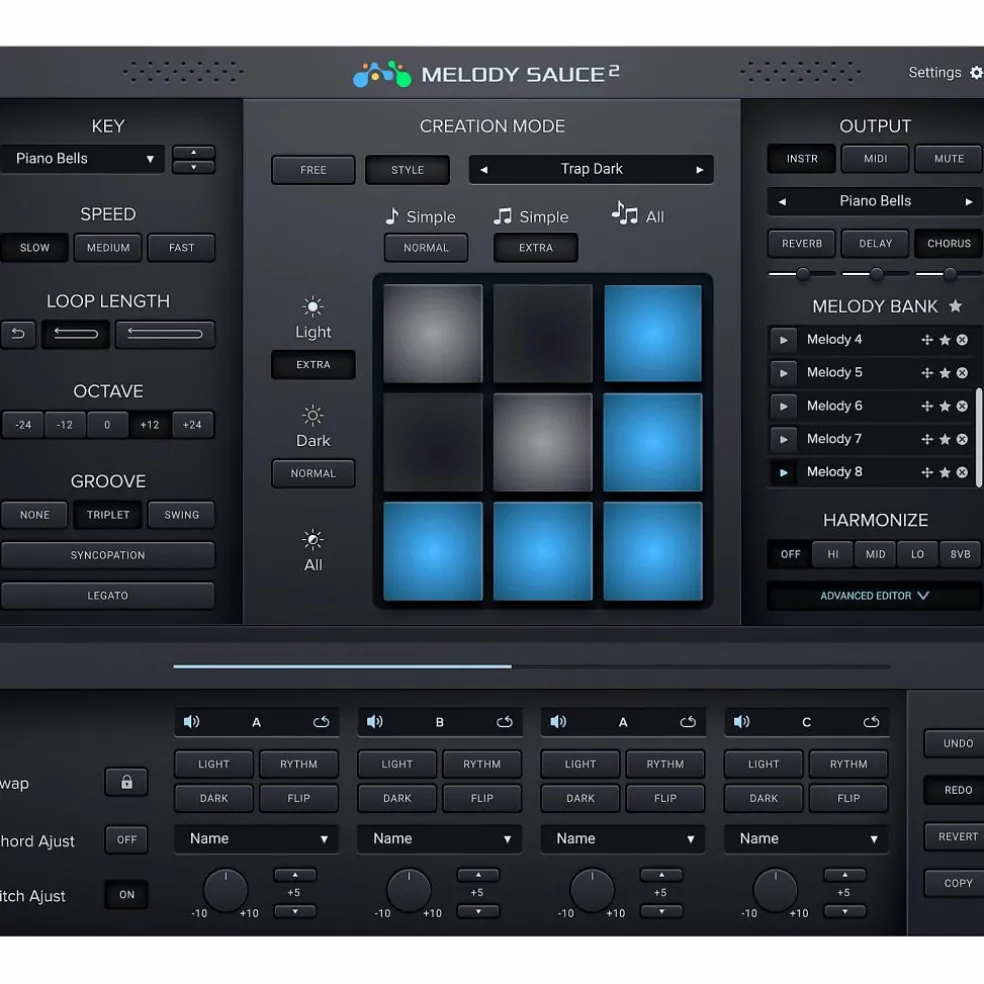Go to previous style before Trap Dark
The height and width of the screenshot is (984, 984).
click(484, 170)
